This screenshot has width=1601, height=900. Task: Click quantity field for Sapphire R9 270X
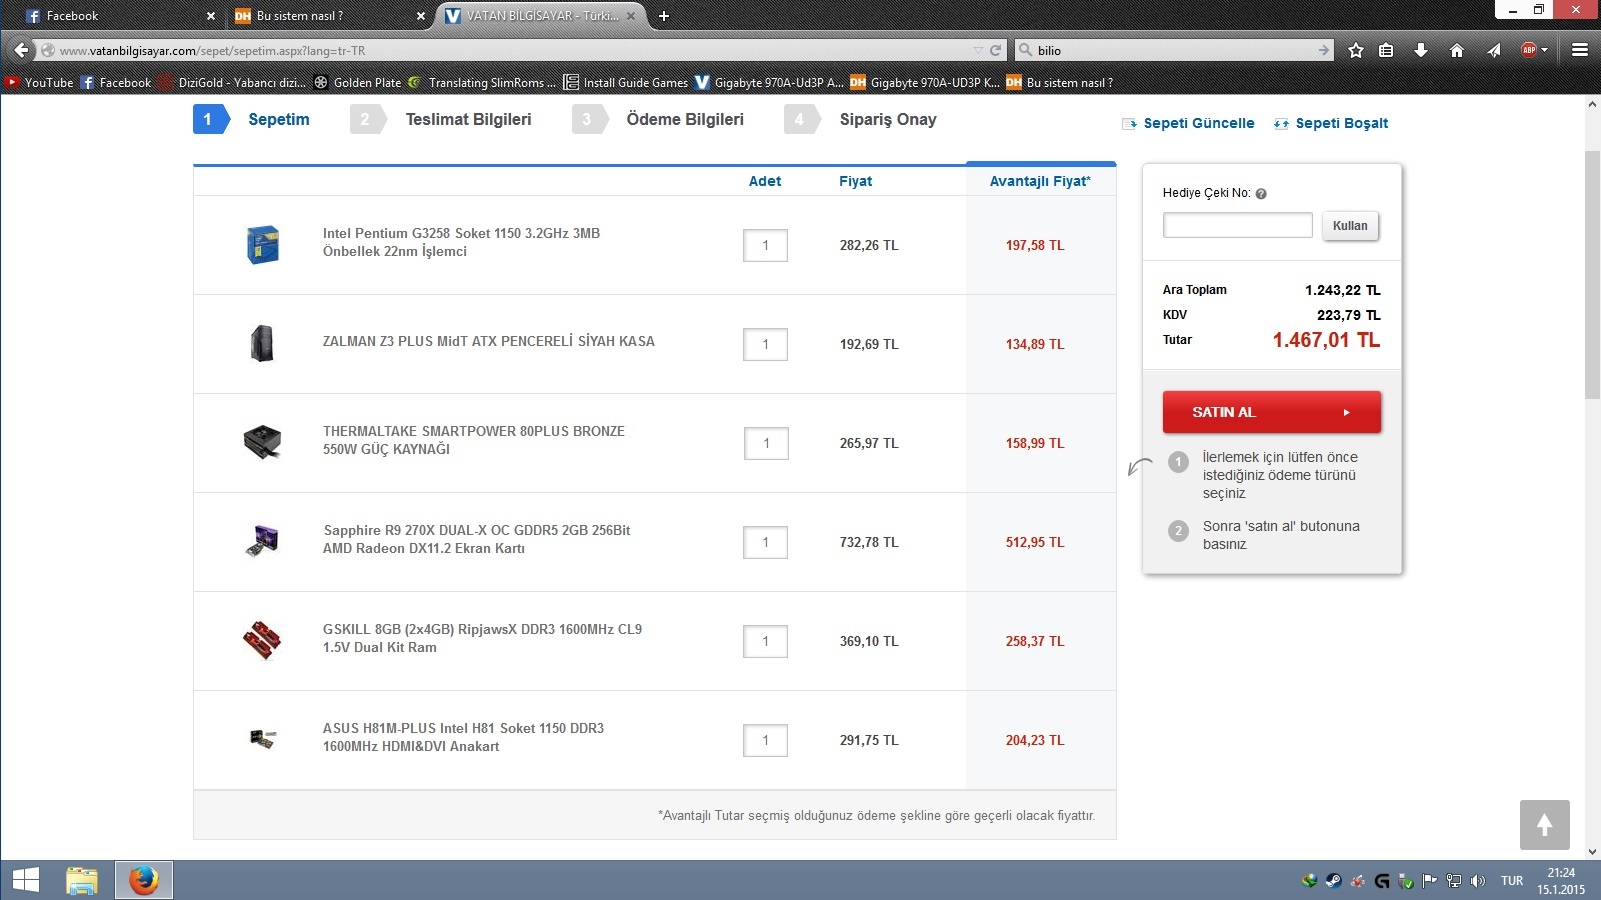click(x=765, y=542)
